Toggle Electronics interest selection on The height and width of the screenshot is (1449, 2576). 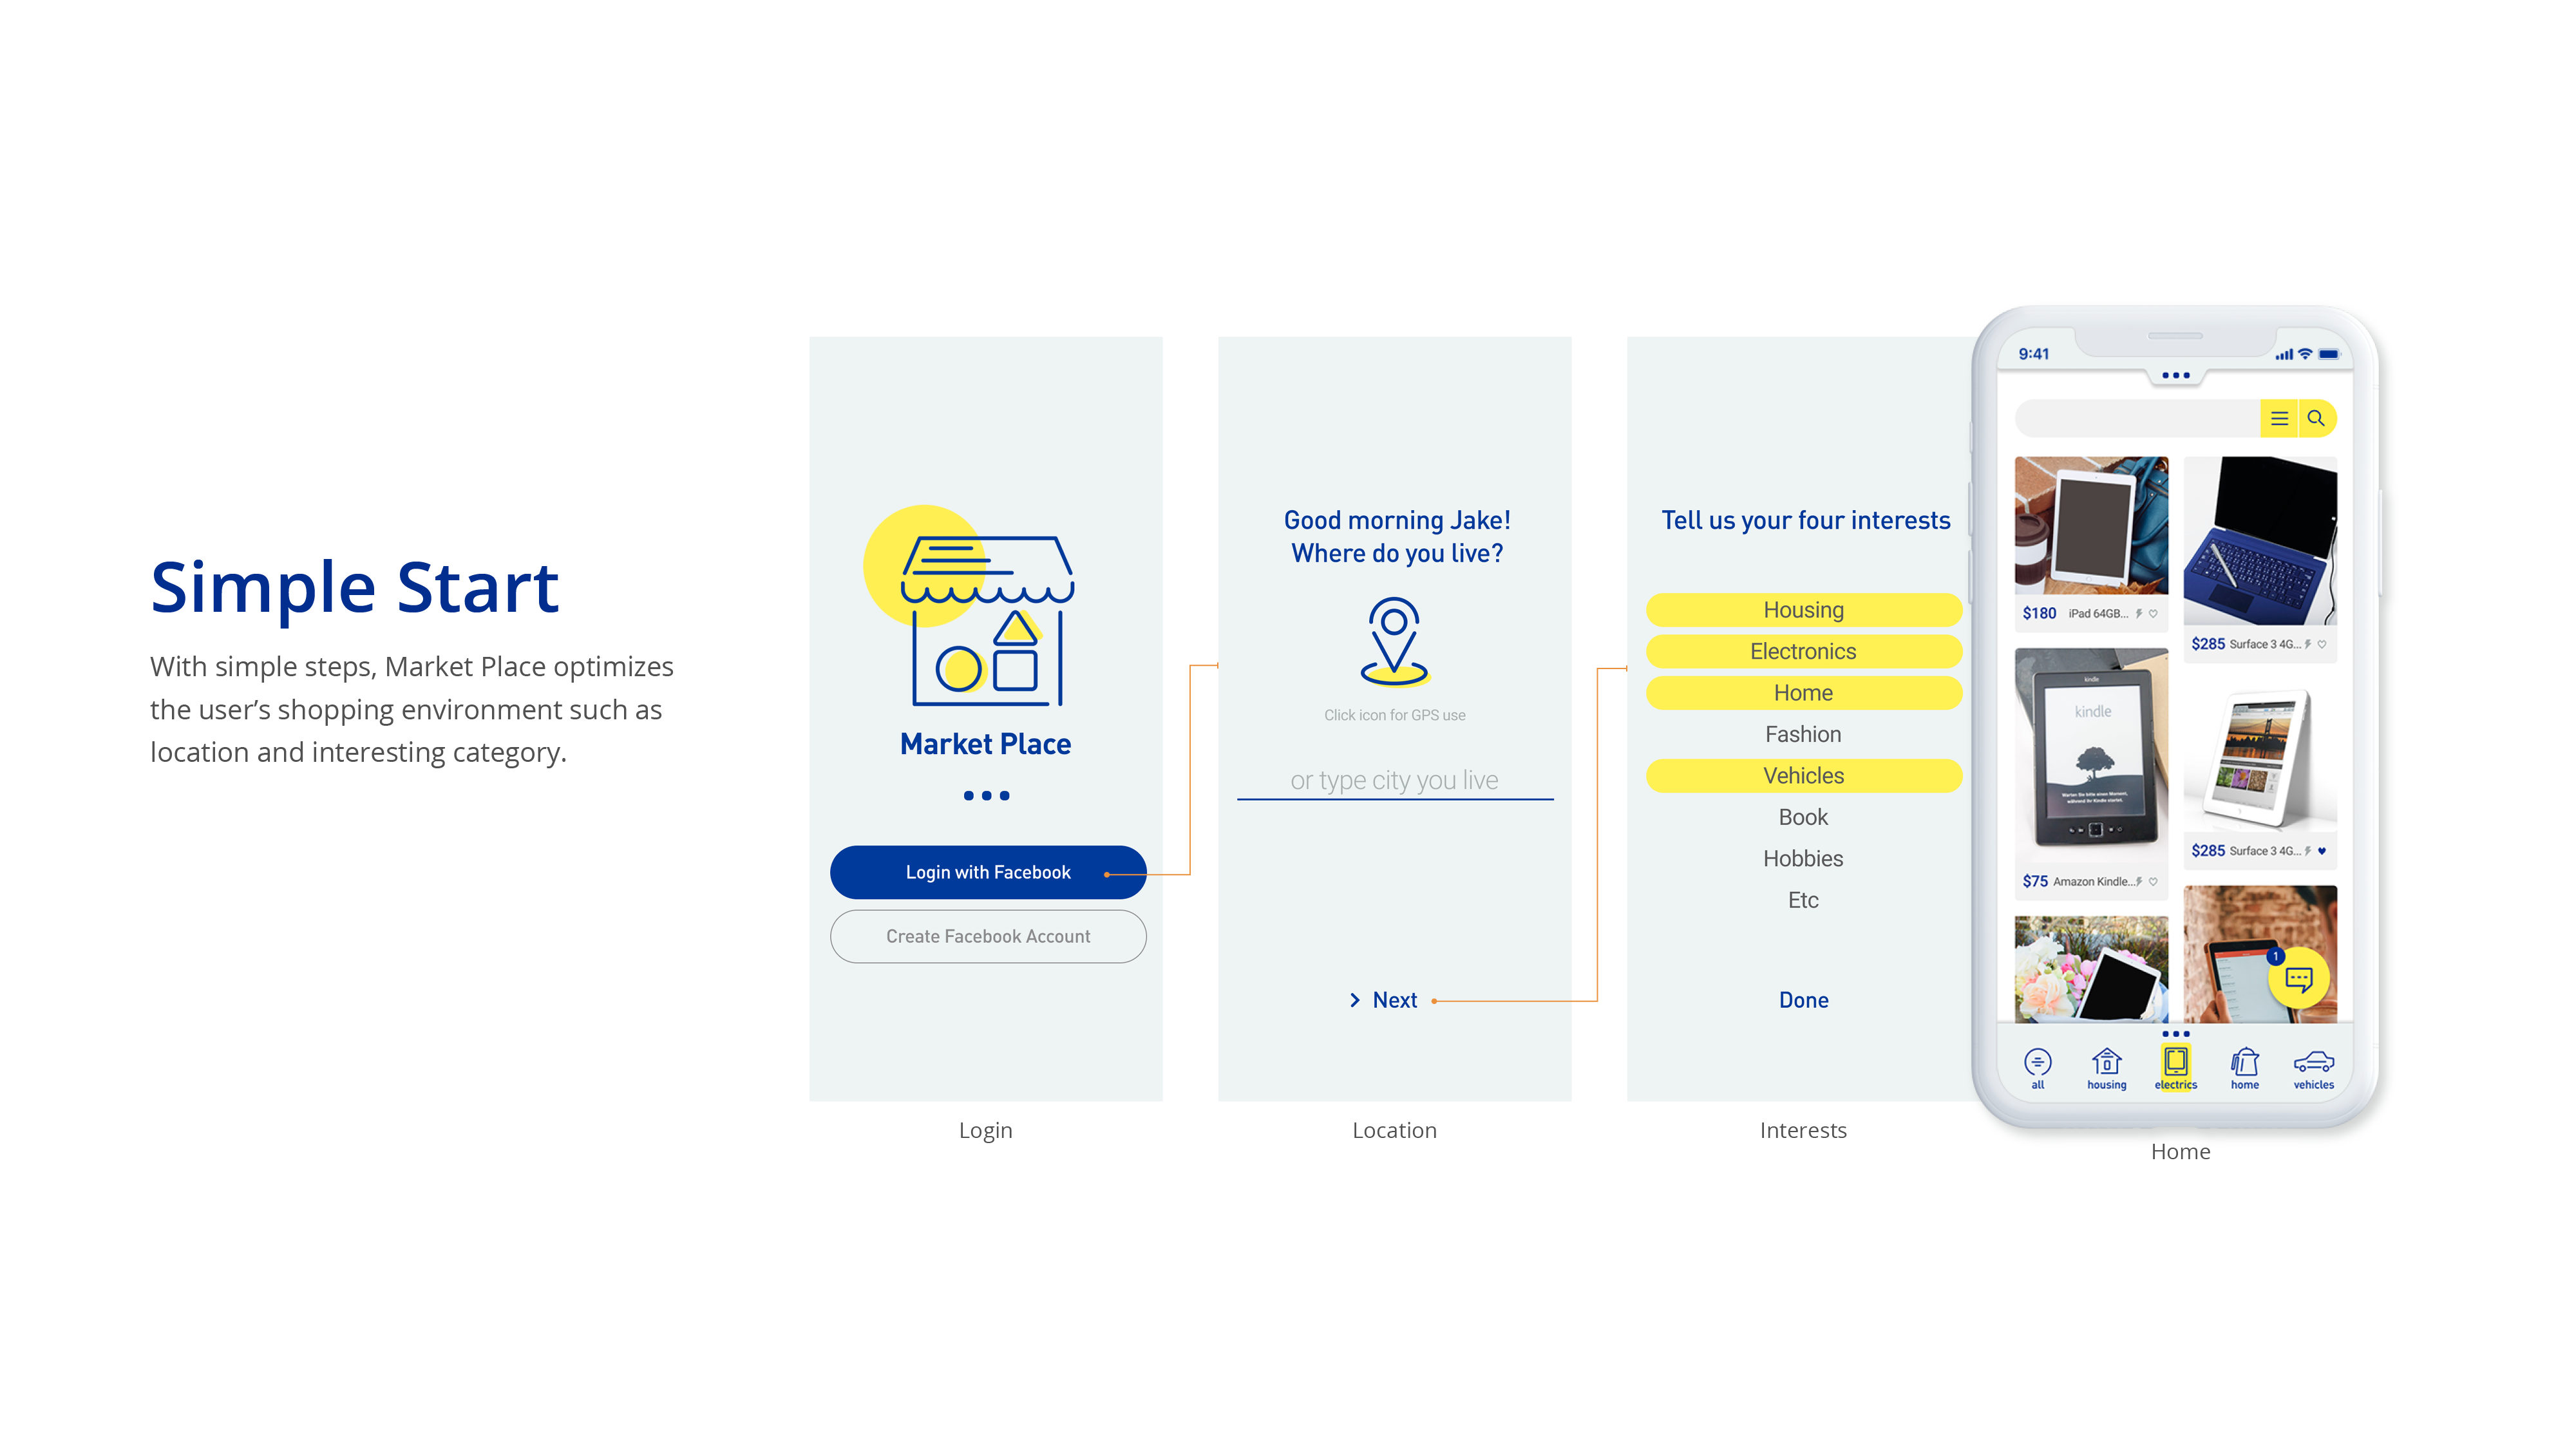pyautogui.click(x=1801, y=651)
